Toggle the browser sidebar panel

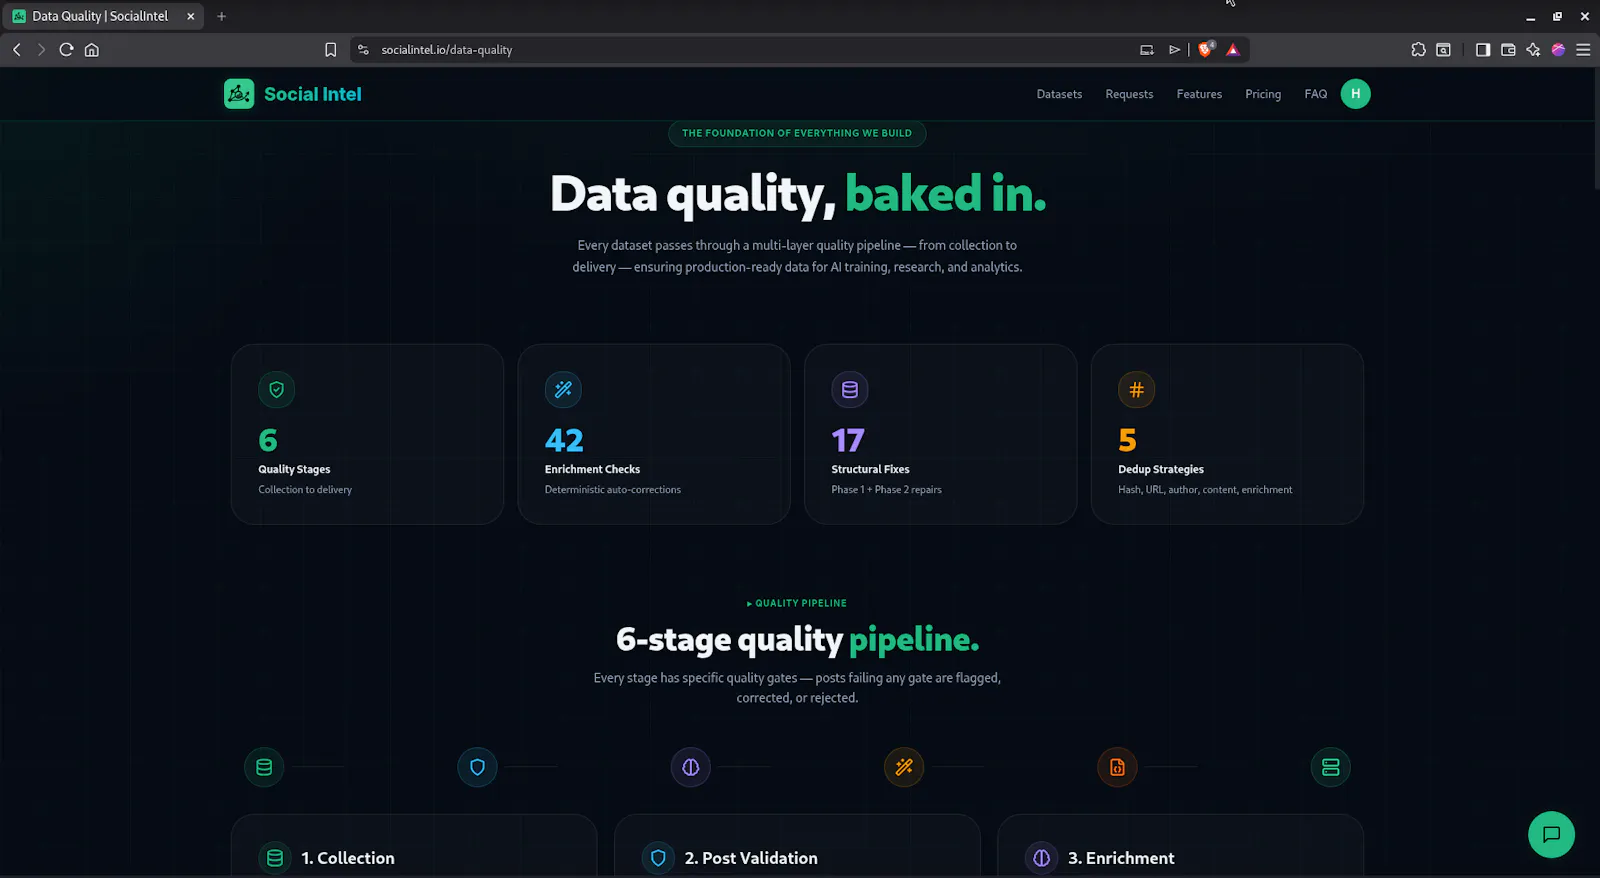click(1483, 50)
